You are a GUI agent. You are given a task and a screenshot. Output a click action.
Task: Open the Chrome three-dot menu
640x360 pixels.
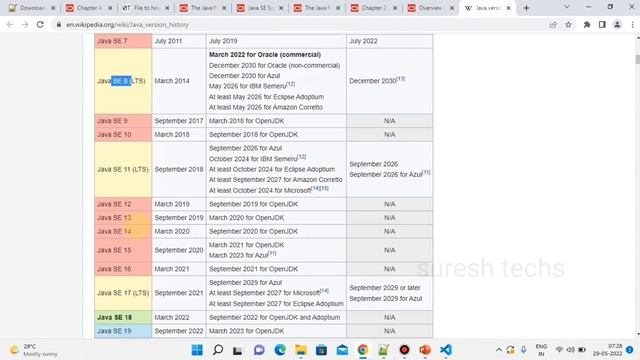pyautogui.click(x=632, y=24)
